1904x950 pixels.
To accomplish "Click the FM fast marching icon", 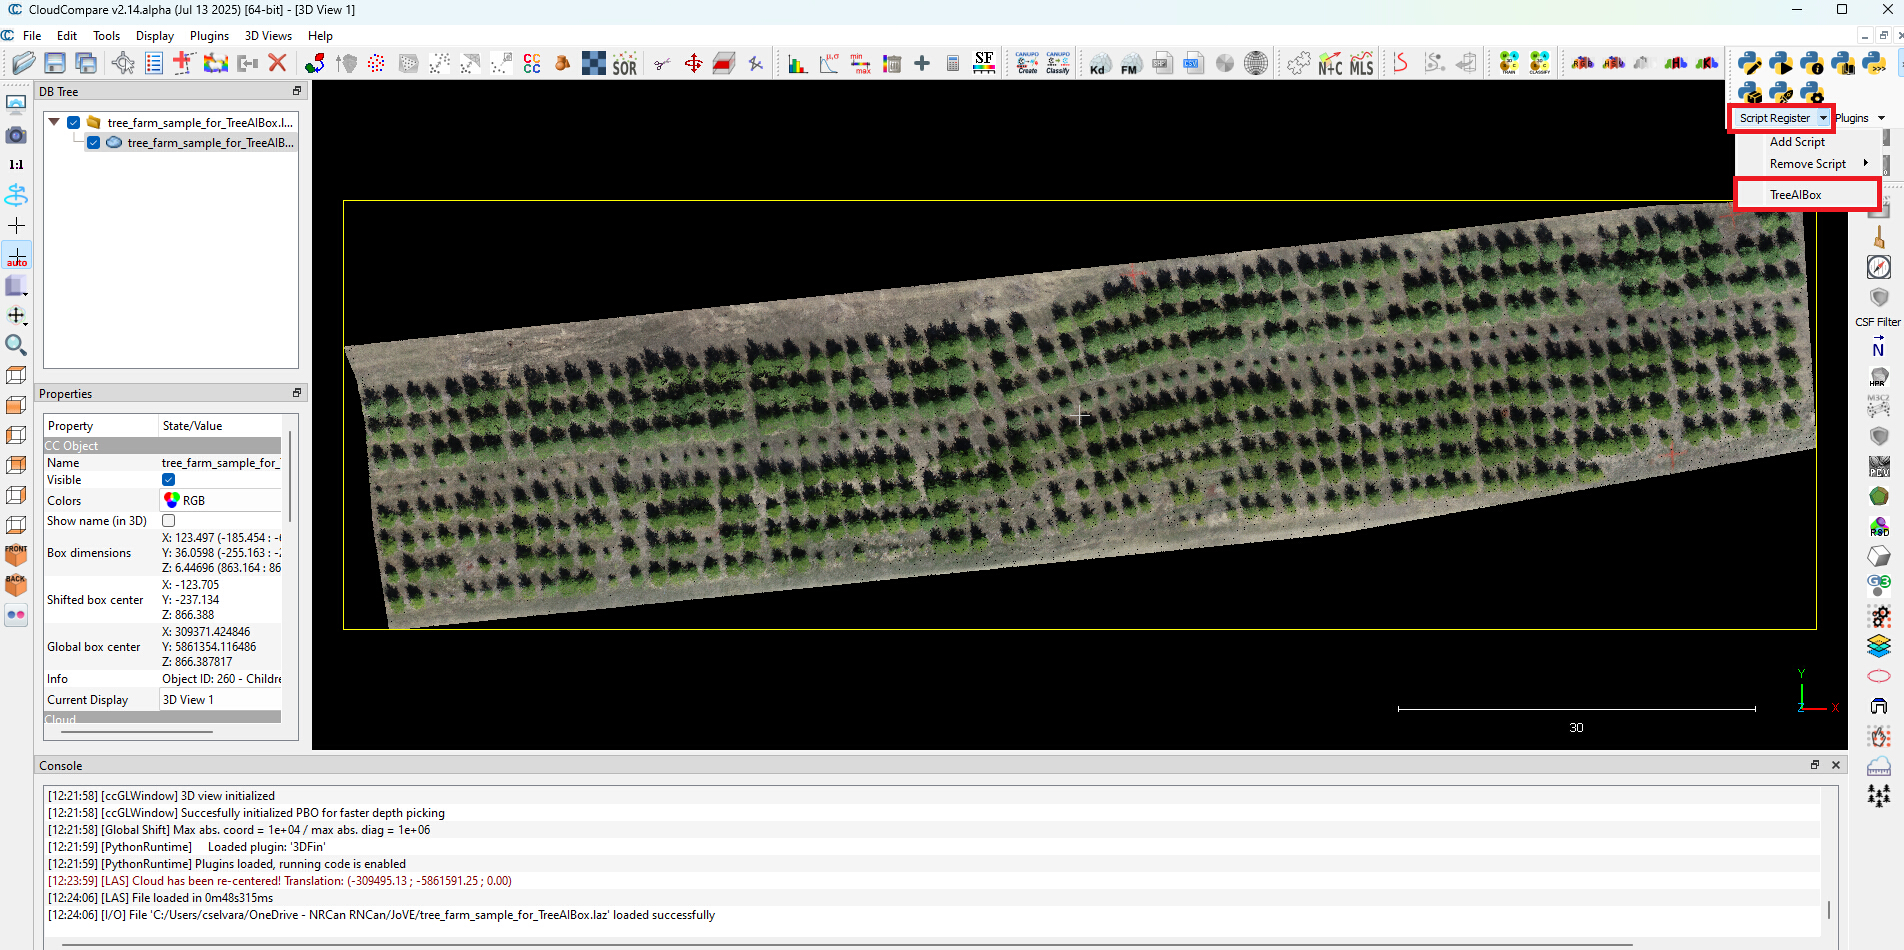I will click(x=1129, y=63).
